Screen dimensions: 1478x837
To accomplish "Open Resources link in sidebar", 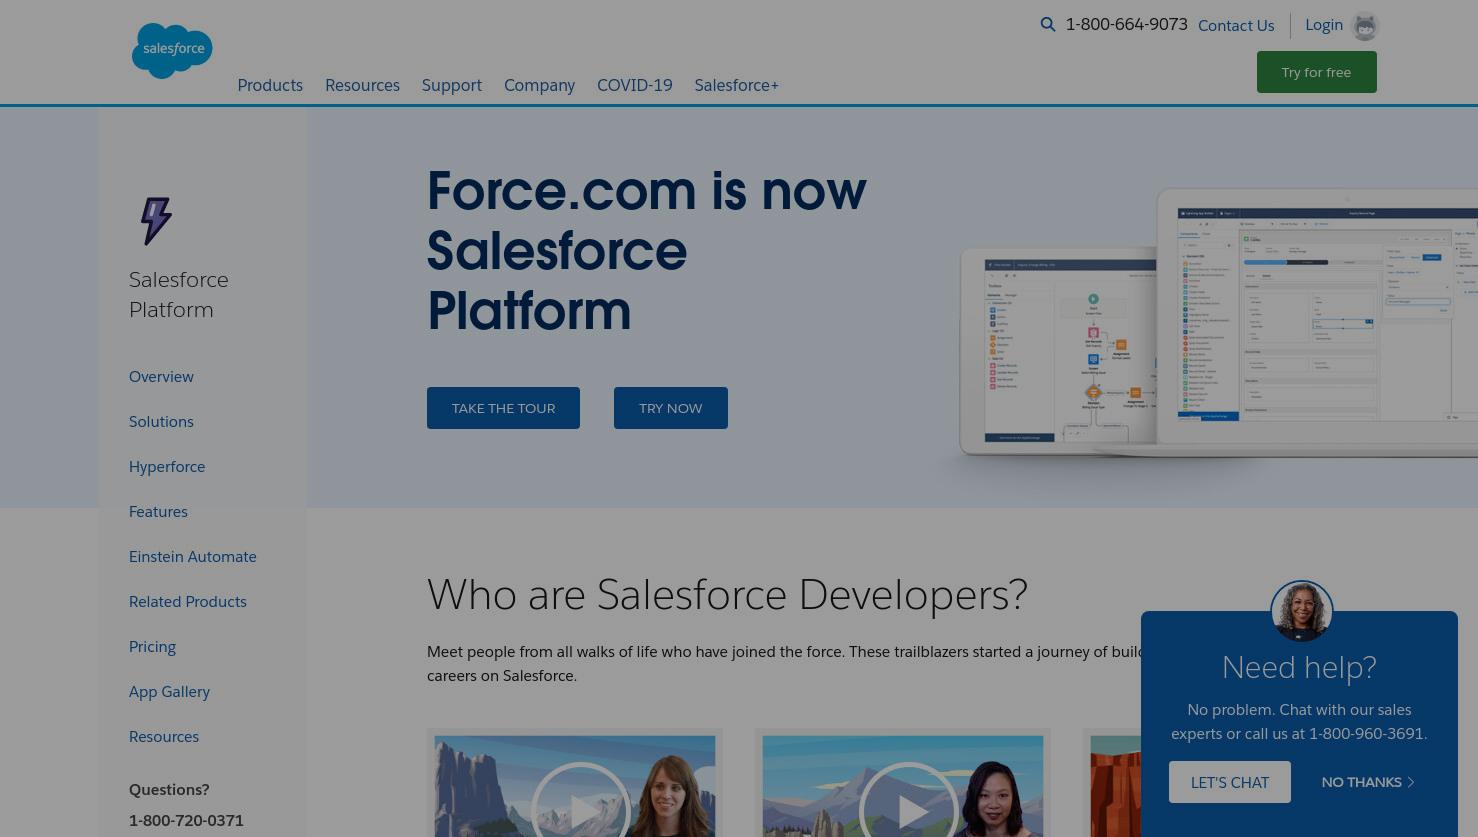I will click(x=164, y=736).
